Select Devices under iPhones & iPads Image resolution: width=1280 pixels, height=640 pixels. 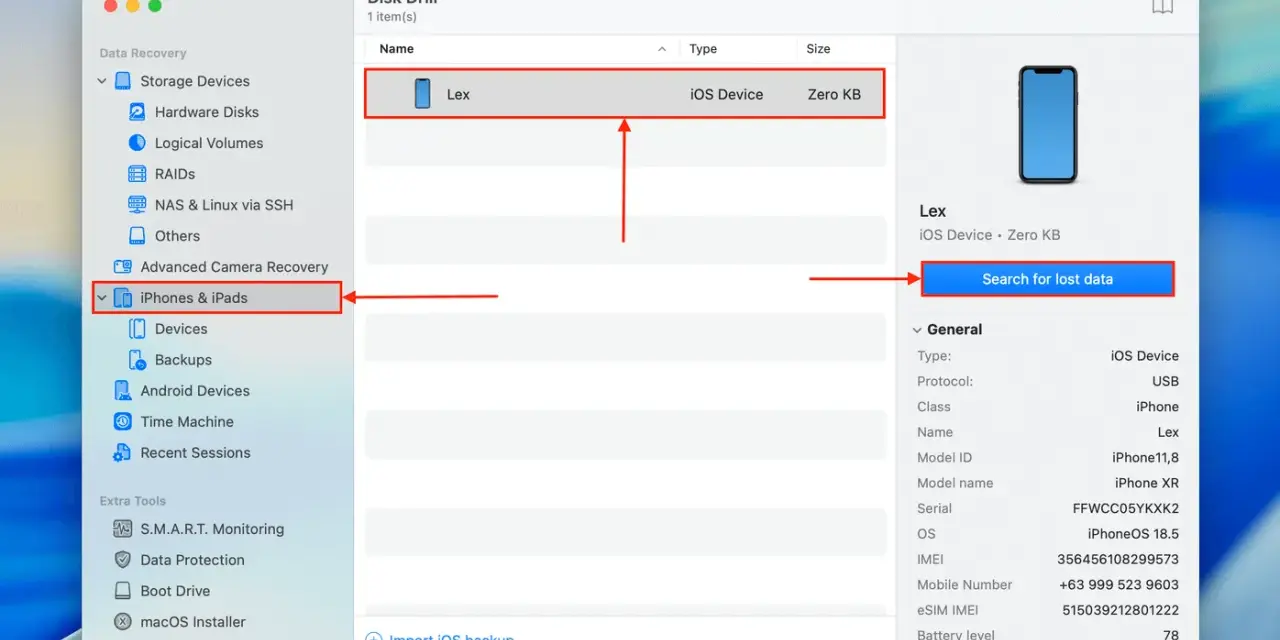[x=181, y=329]
